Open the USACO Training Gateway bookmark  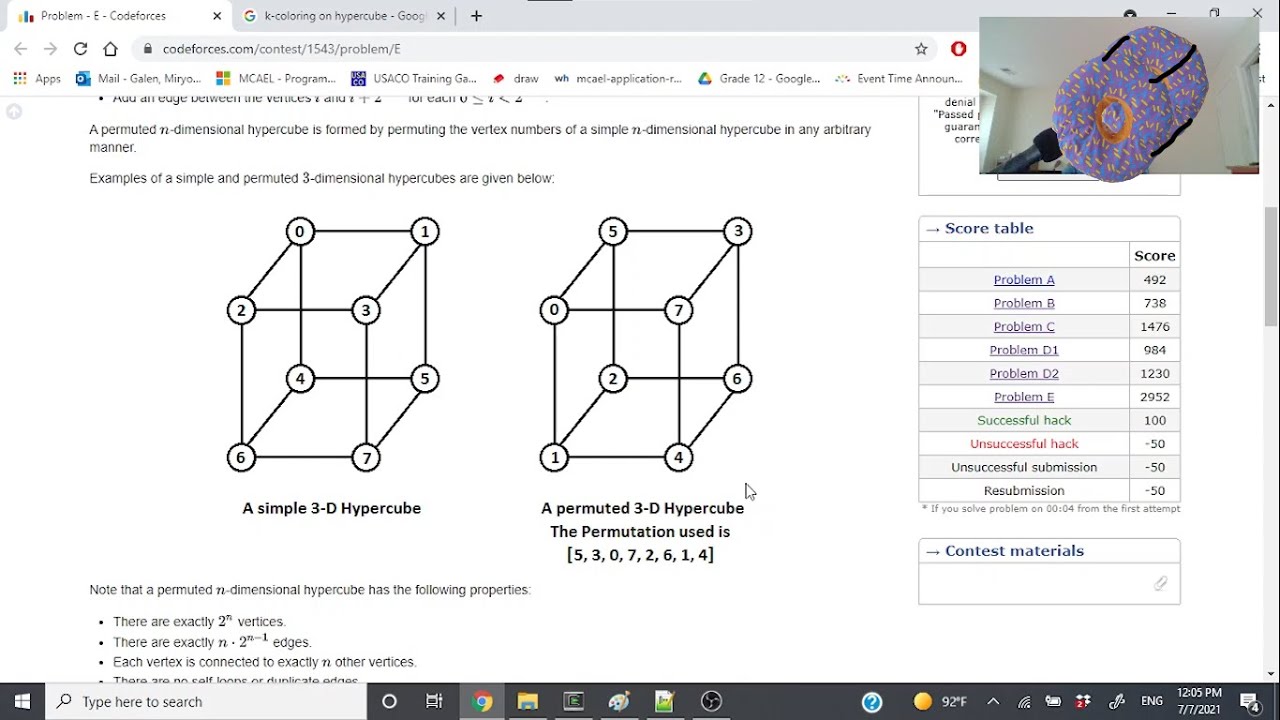click(414, 78)
